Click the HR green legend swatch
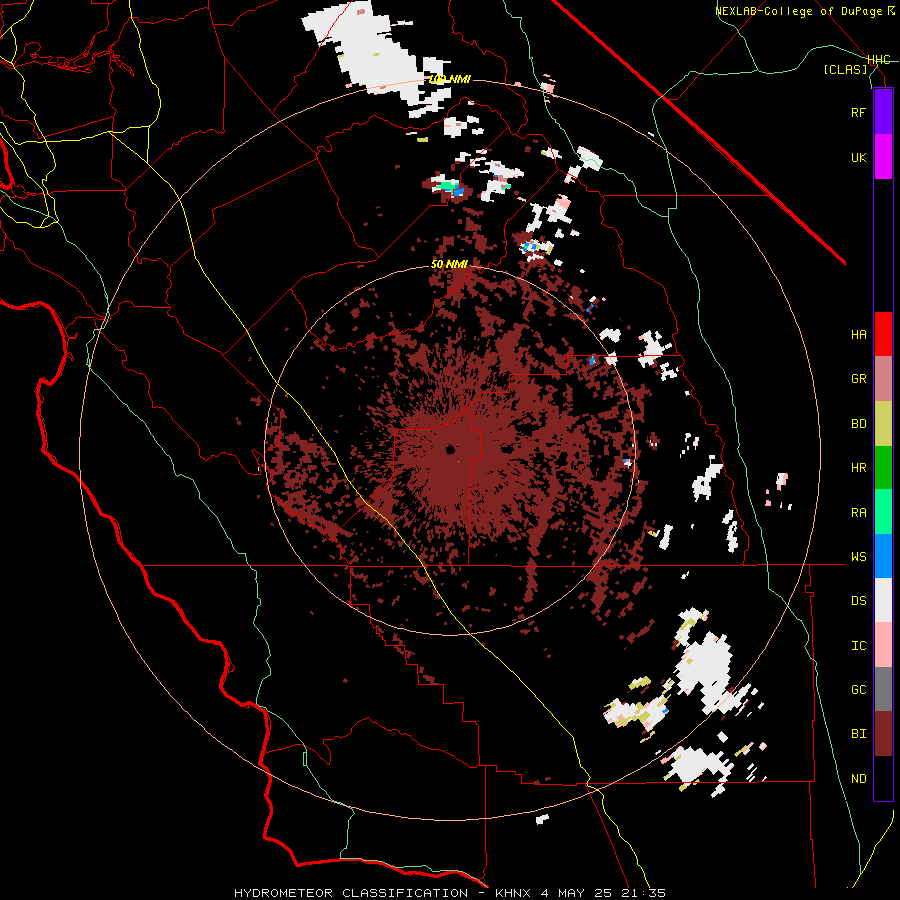The height and width of the screenshot is (900, 900). point(883,468)
